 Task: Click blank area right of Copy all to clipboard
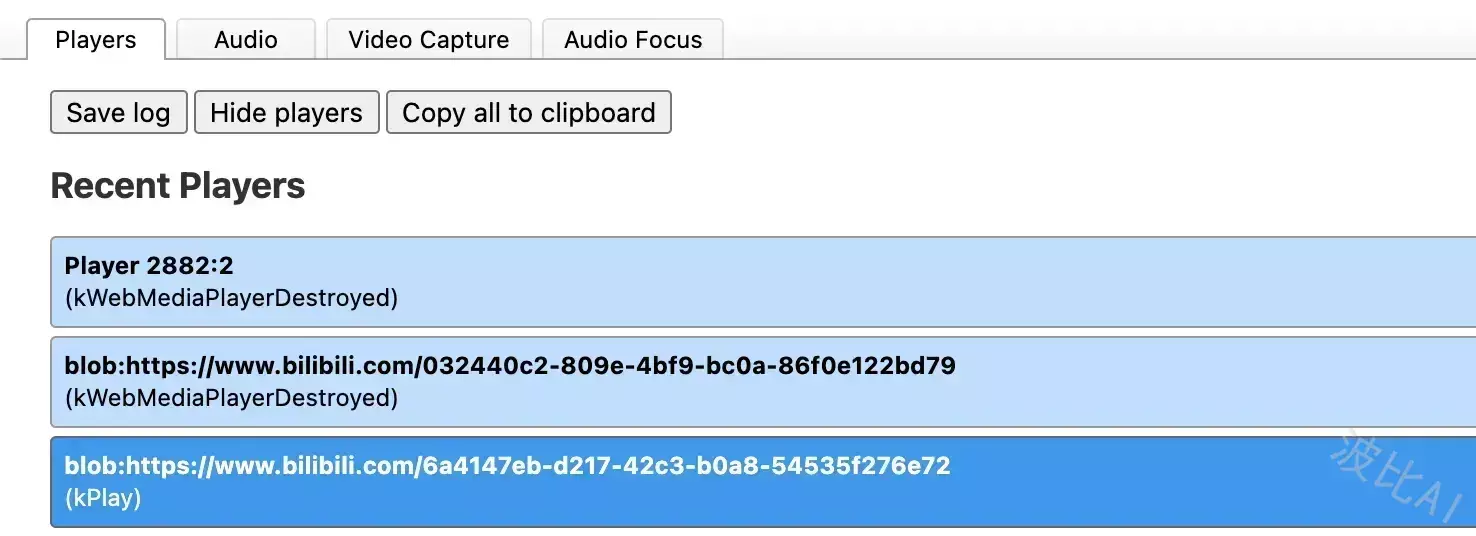coord(1070,113)
